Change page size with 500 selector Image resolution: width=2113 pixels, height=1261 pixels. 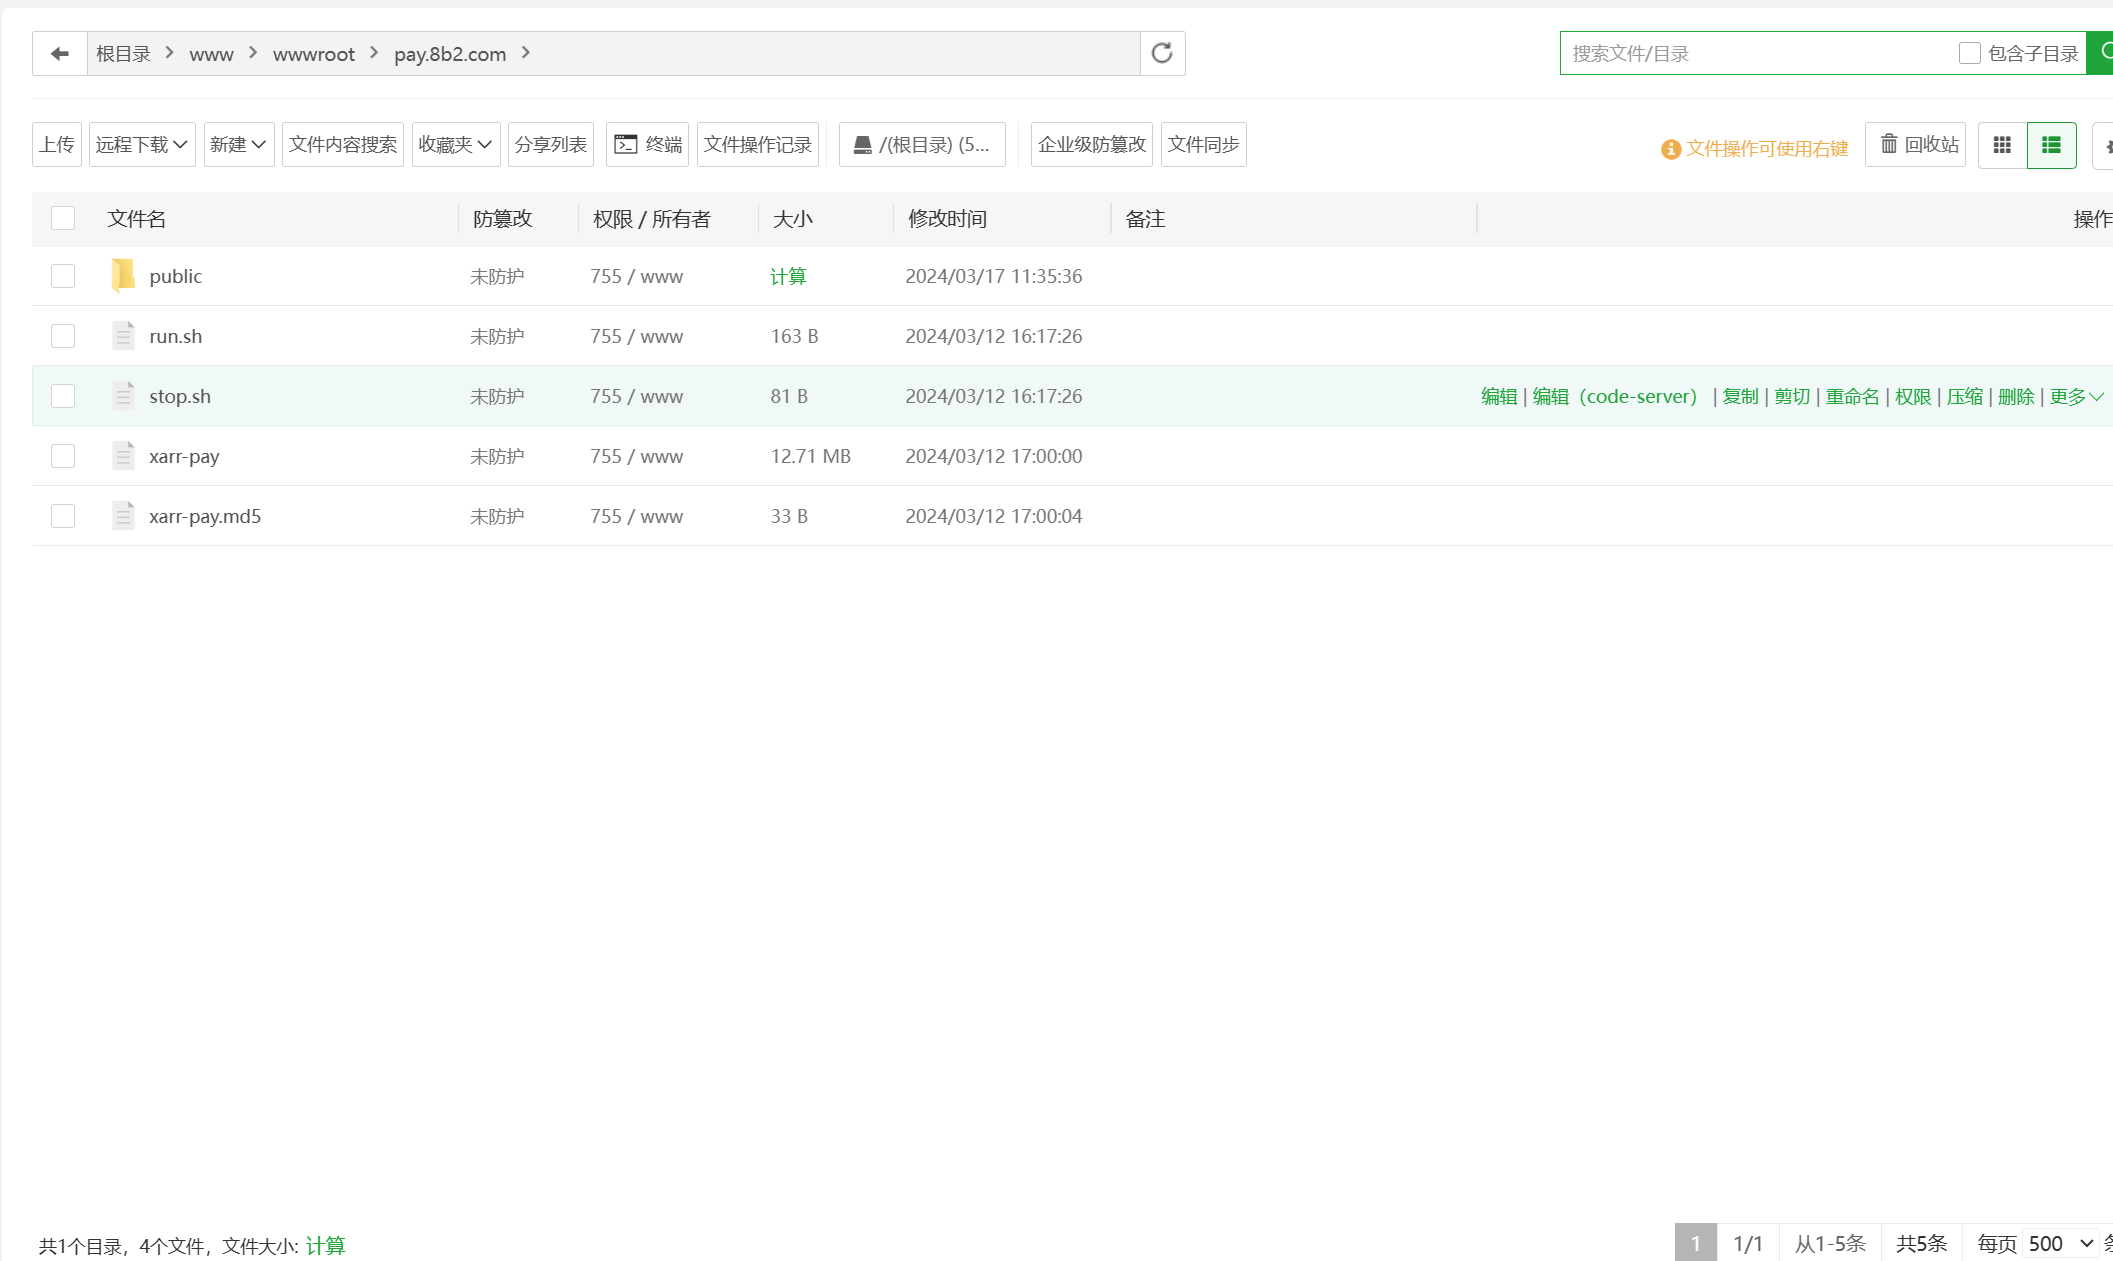pos(2053,1243)
